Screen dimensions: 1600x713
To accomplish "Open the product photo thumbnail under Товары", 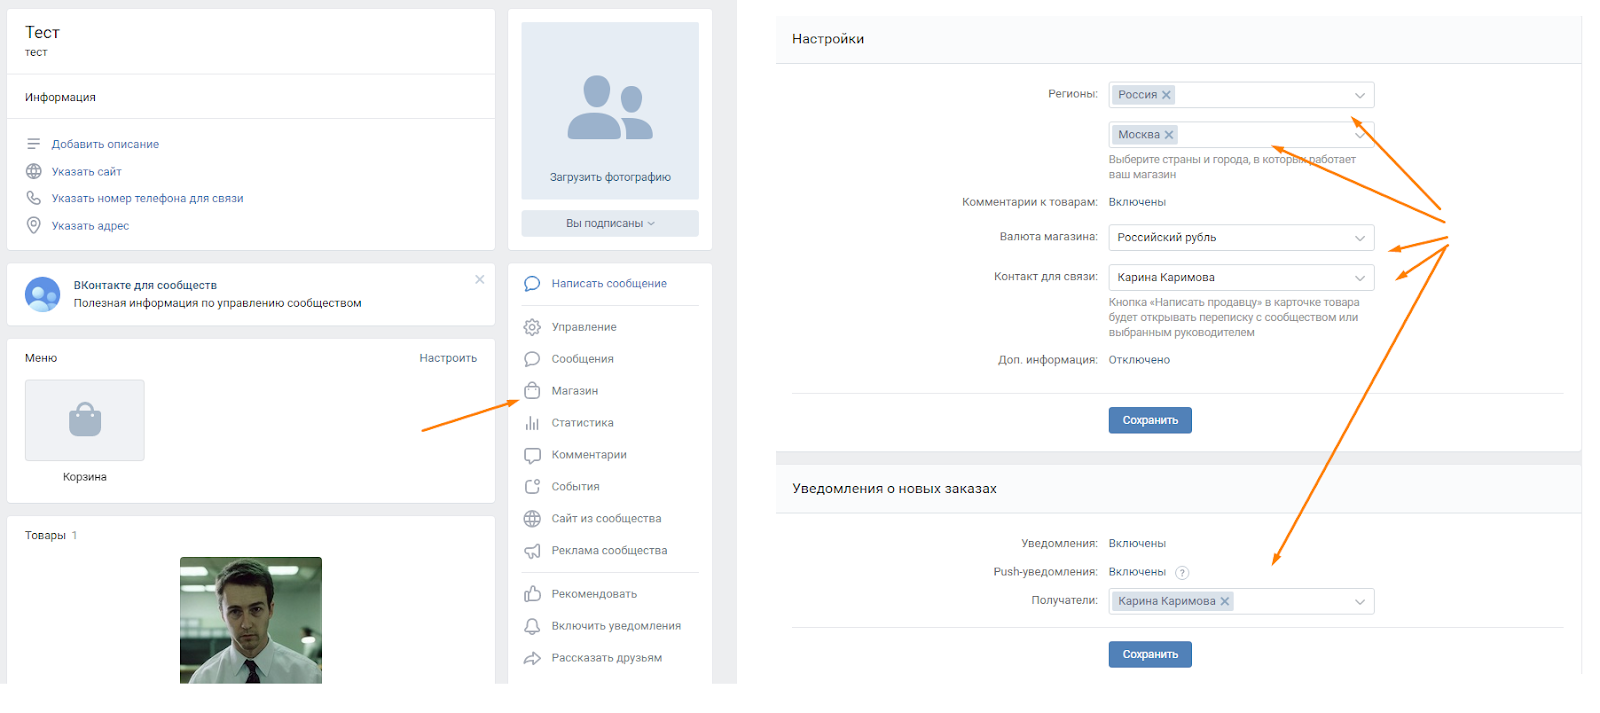I will pos(251,621).
